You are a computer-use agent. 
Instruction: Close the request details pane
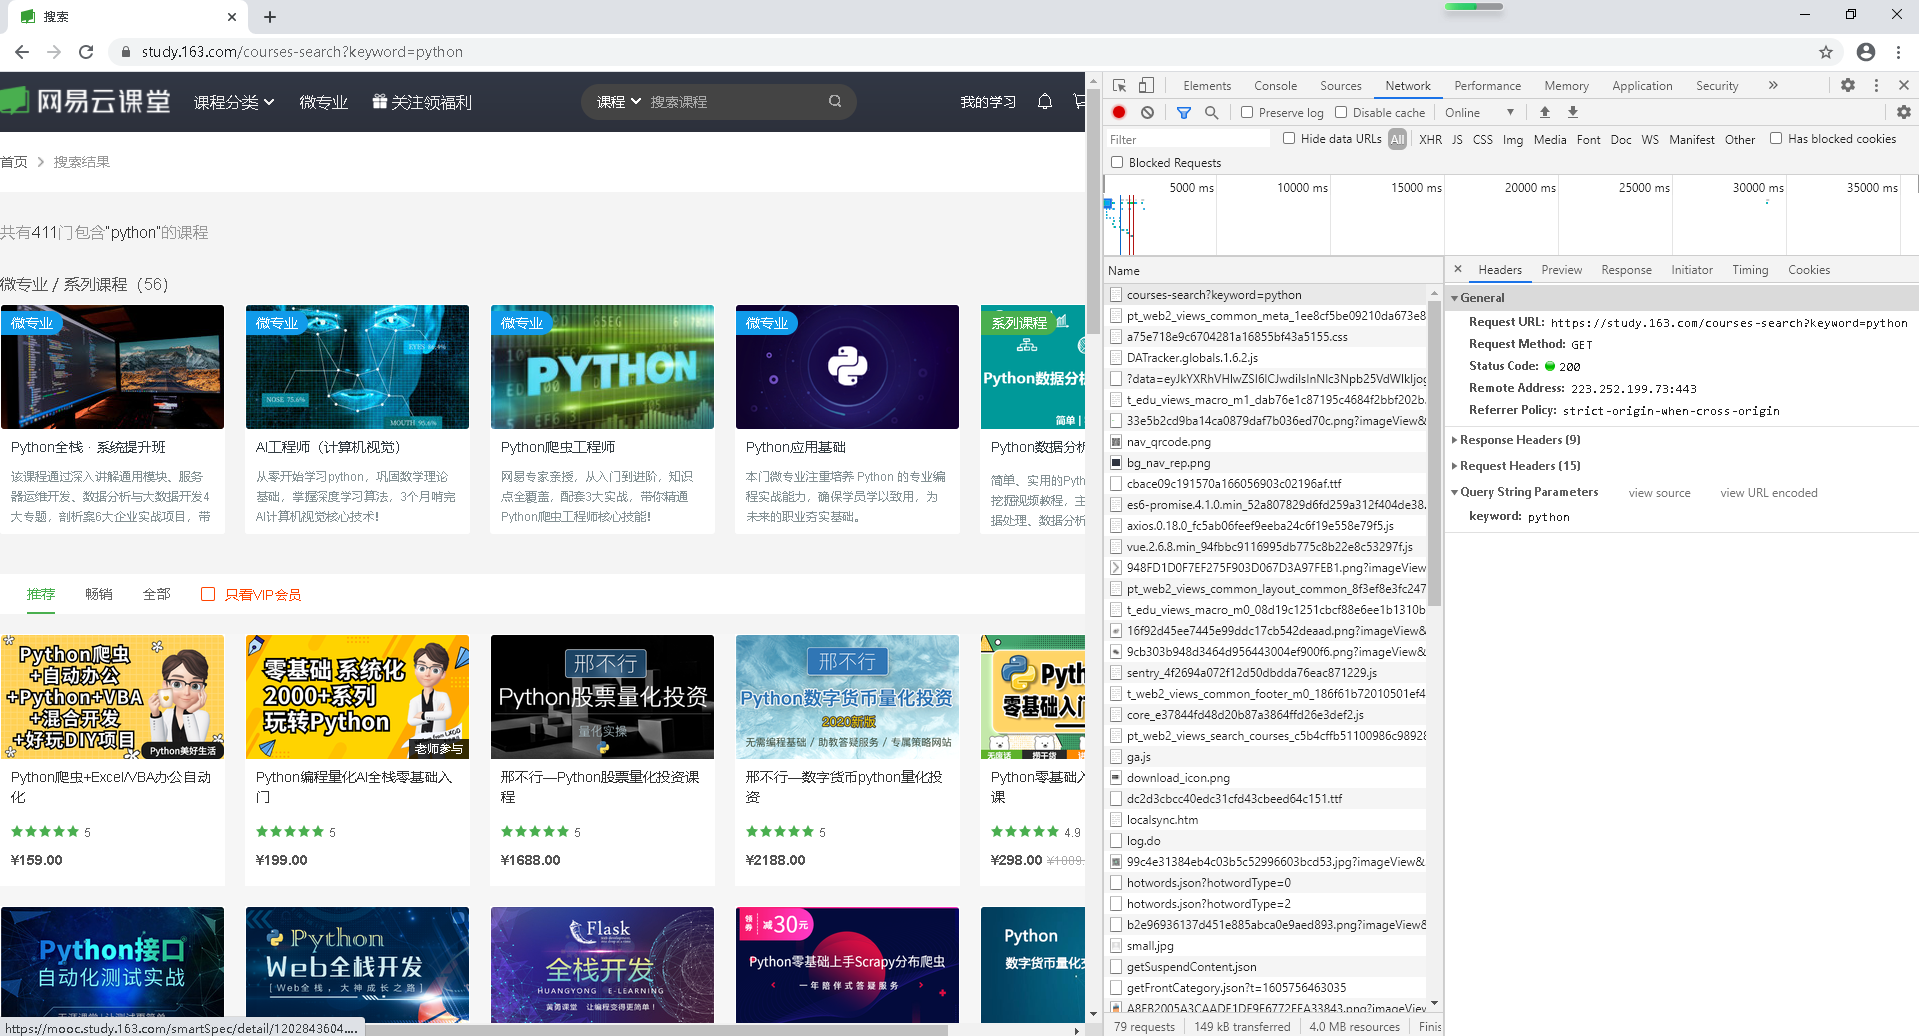[x=1458, y=269]
